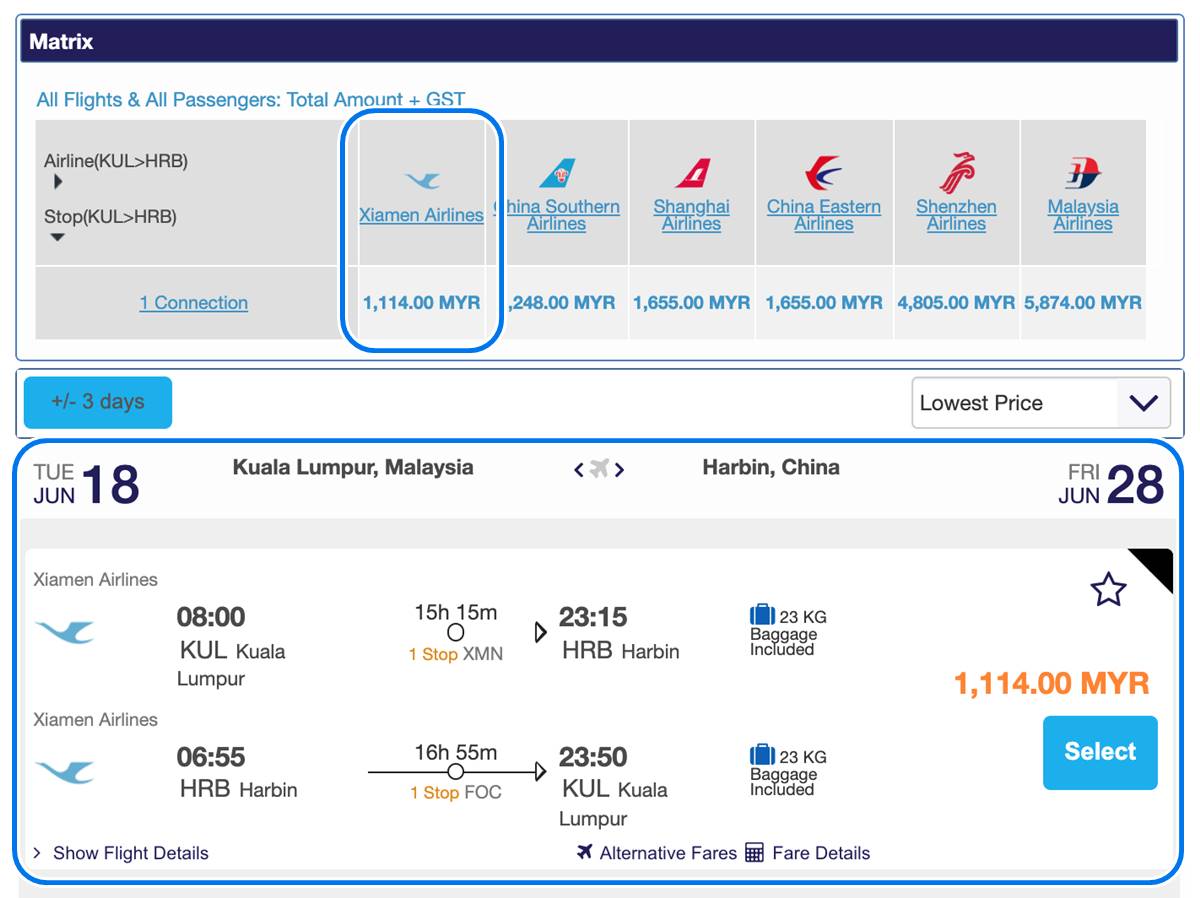This screenshot has width=1200, height=898.
Task: Click the baggage icon for outbound flight
Action: click(x=762, y=615)
